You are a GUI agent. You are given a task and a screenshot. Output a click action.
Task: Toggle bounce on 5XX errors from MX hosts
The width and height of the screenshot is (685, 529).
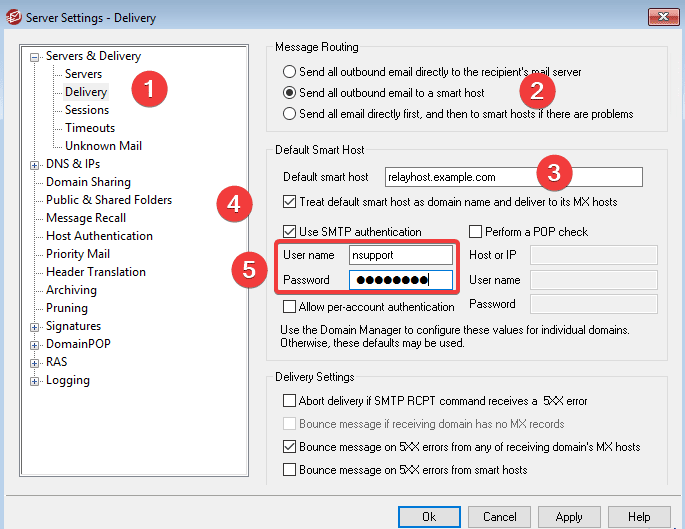(x=289, y=447)
